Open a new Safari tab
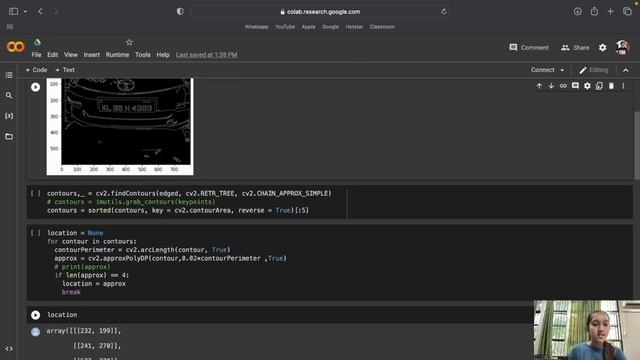Image resolution: width=640 pixels, height=360 pixels. click(610, 11)
